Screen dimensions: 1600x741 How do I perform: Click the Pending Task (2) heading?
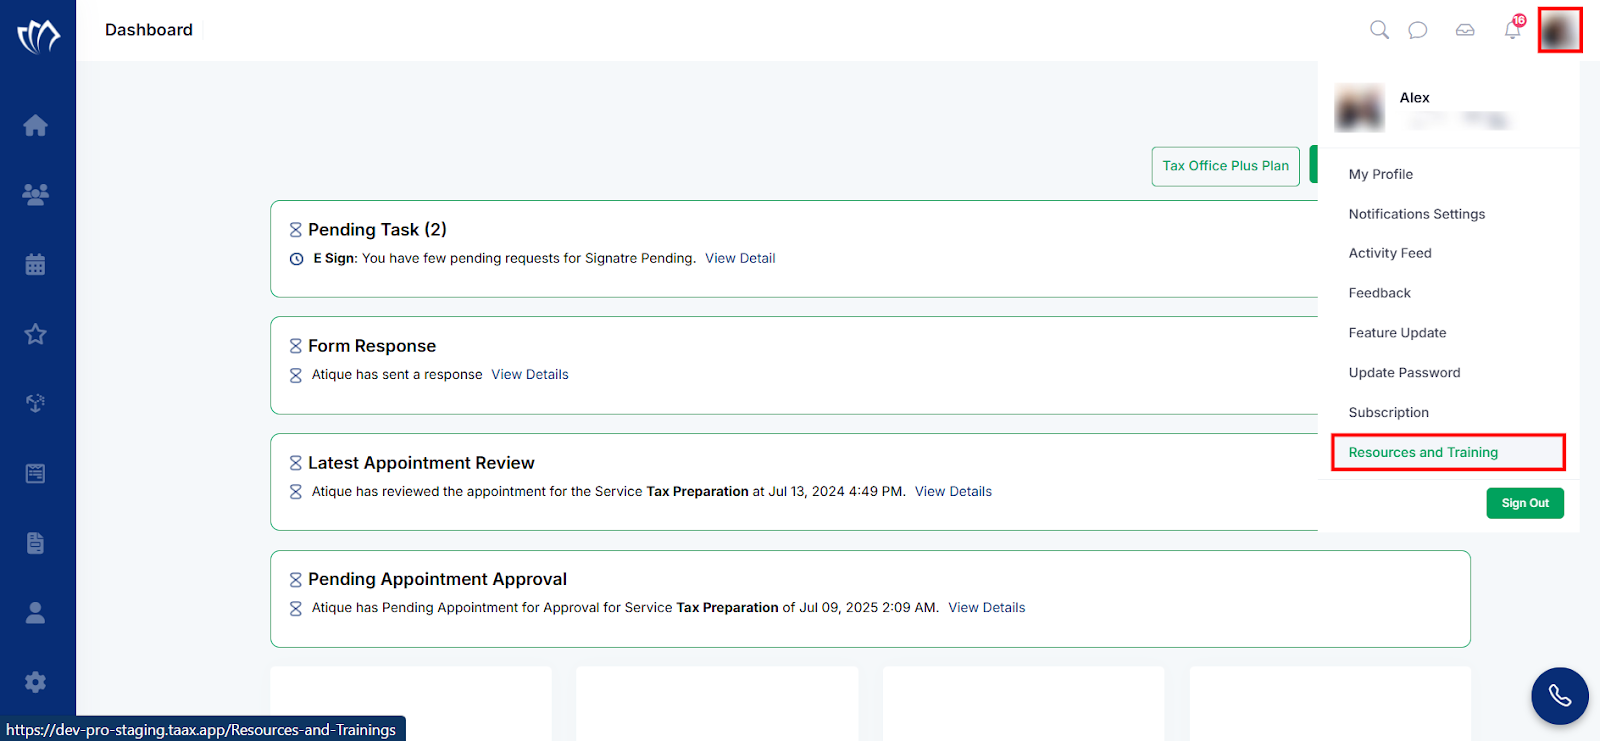pos(377,230)
